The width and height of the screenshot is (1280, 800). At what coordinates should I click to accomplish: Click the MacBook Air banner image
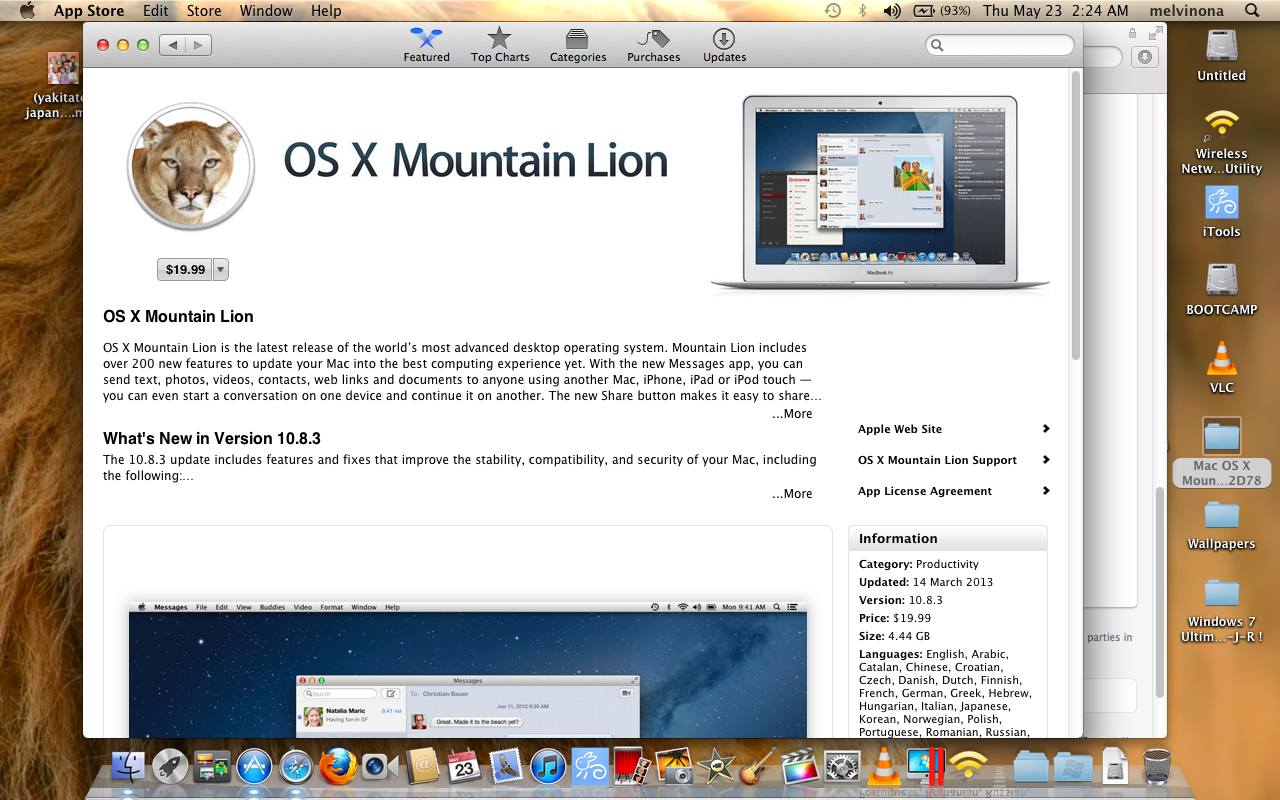coord(880,193)
